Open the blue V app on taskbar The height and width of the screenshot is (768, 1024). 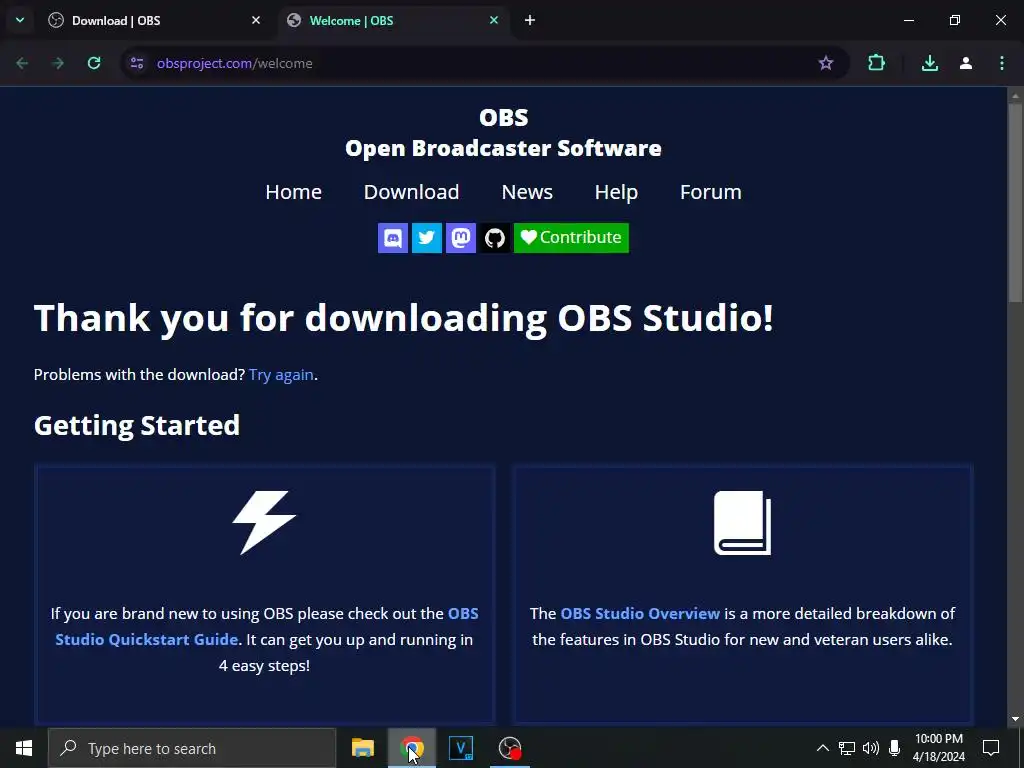(x=461, y=748)
